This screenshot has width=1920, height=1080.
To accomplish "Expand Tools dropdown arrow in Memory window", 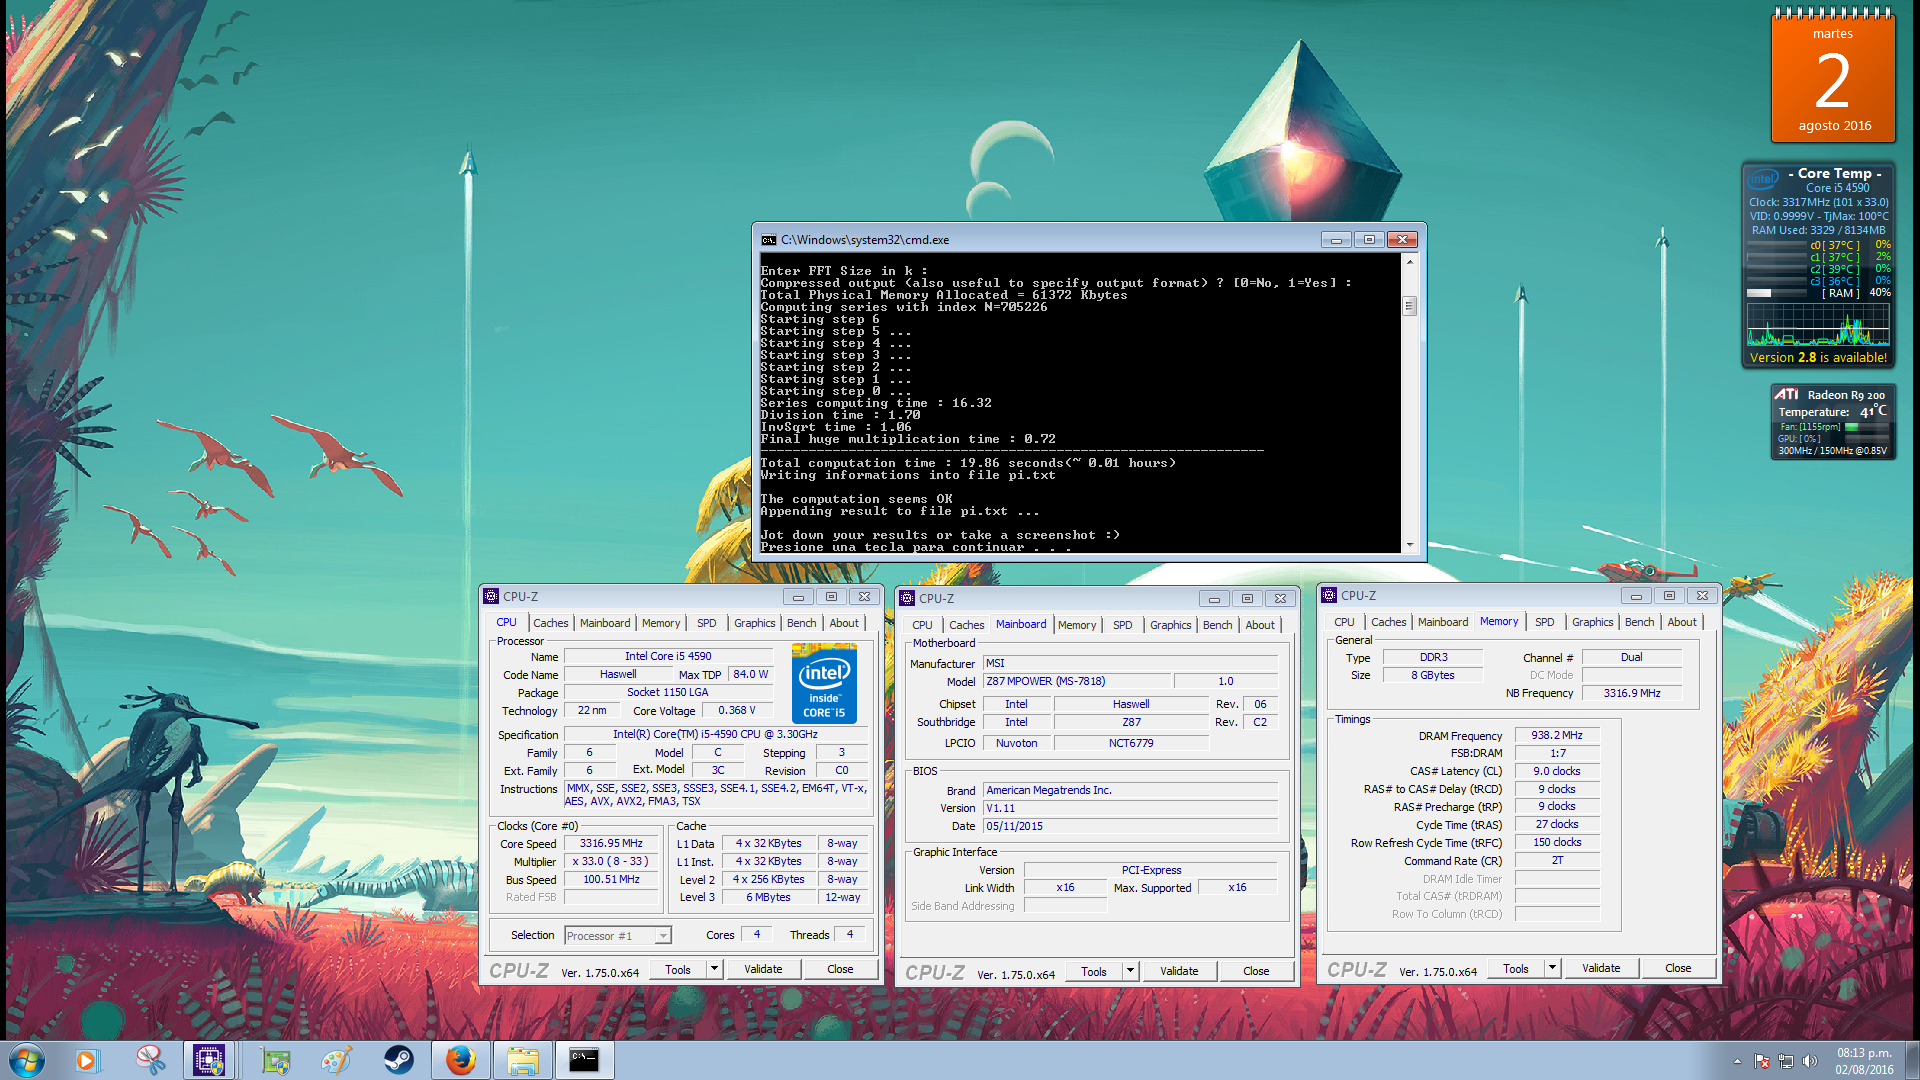I will coord(1552,968).
